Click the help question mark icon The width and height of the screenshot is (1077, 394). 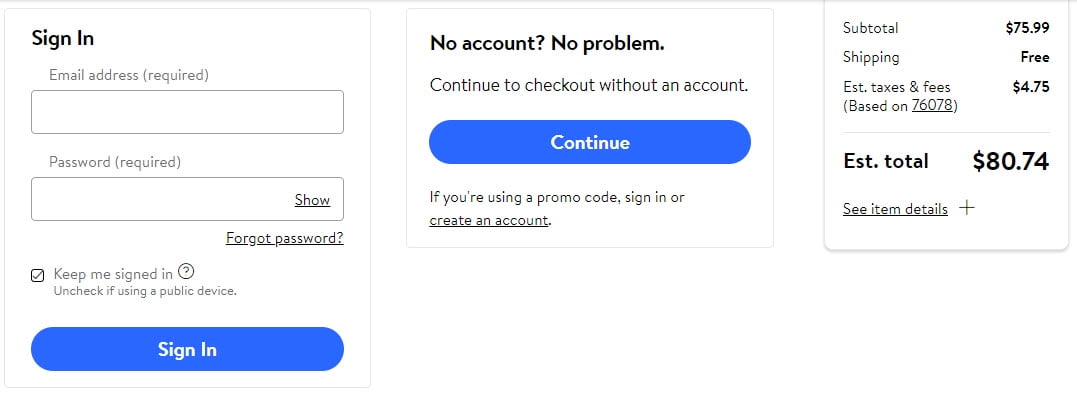(x=186, y=271)
